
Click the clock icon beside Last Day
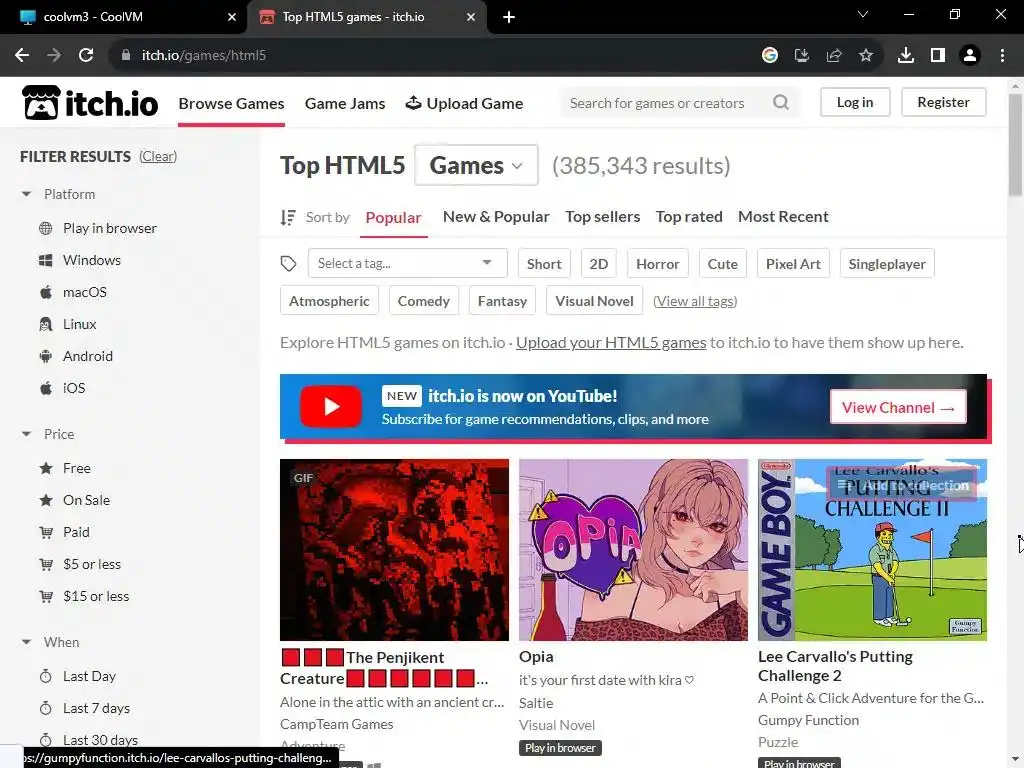46,676
